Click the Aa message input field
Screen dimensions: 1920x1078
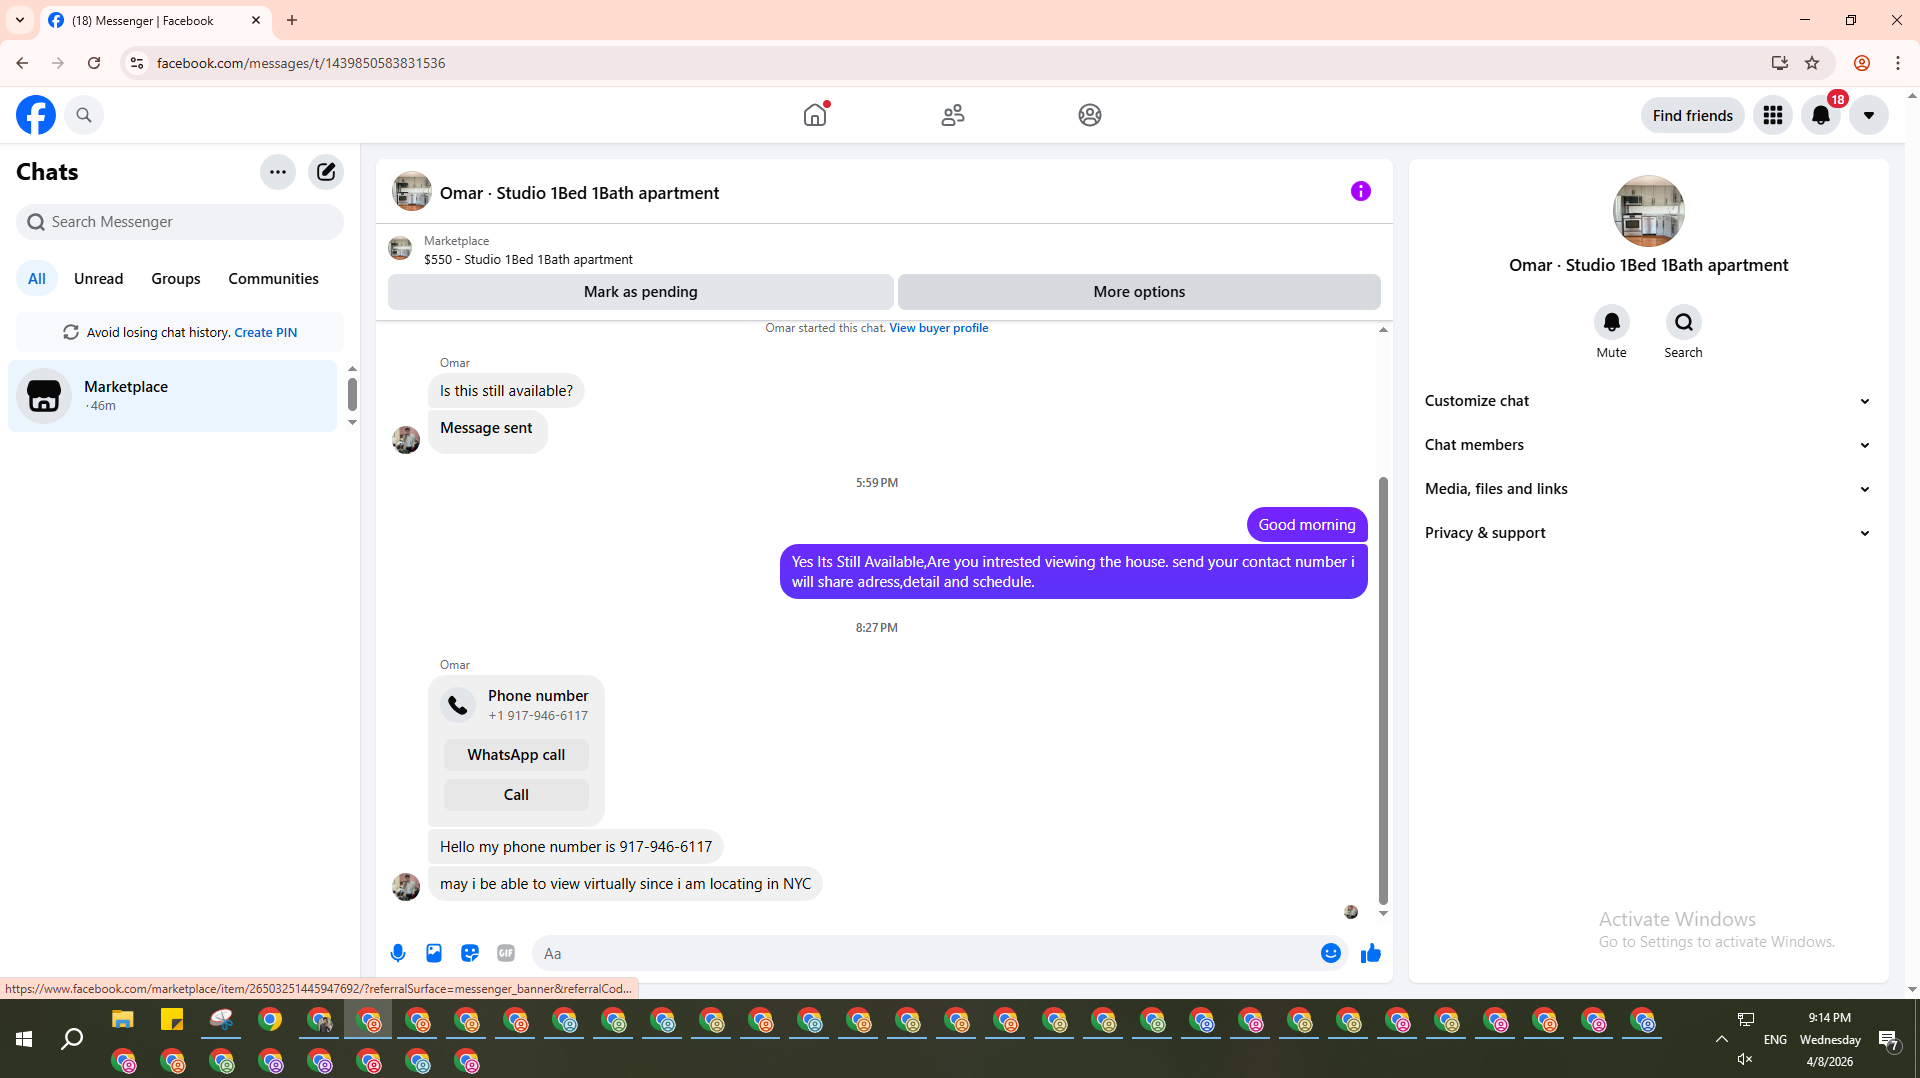925,954
